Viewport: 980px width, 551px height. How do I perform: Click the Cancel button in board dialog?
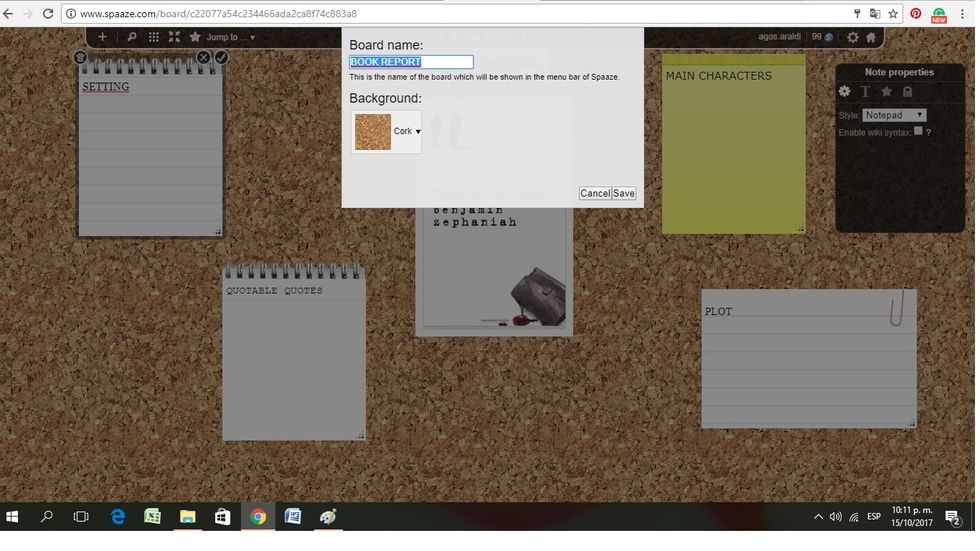click(x=595, y=193)
